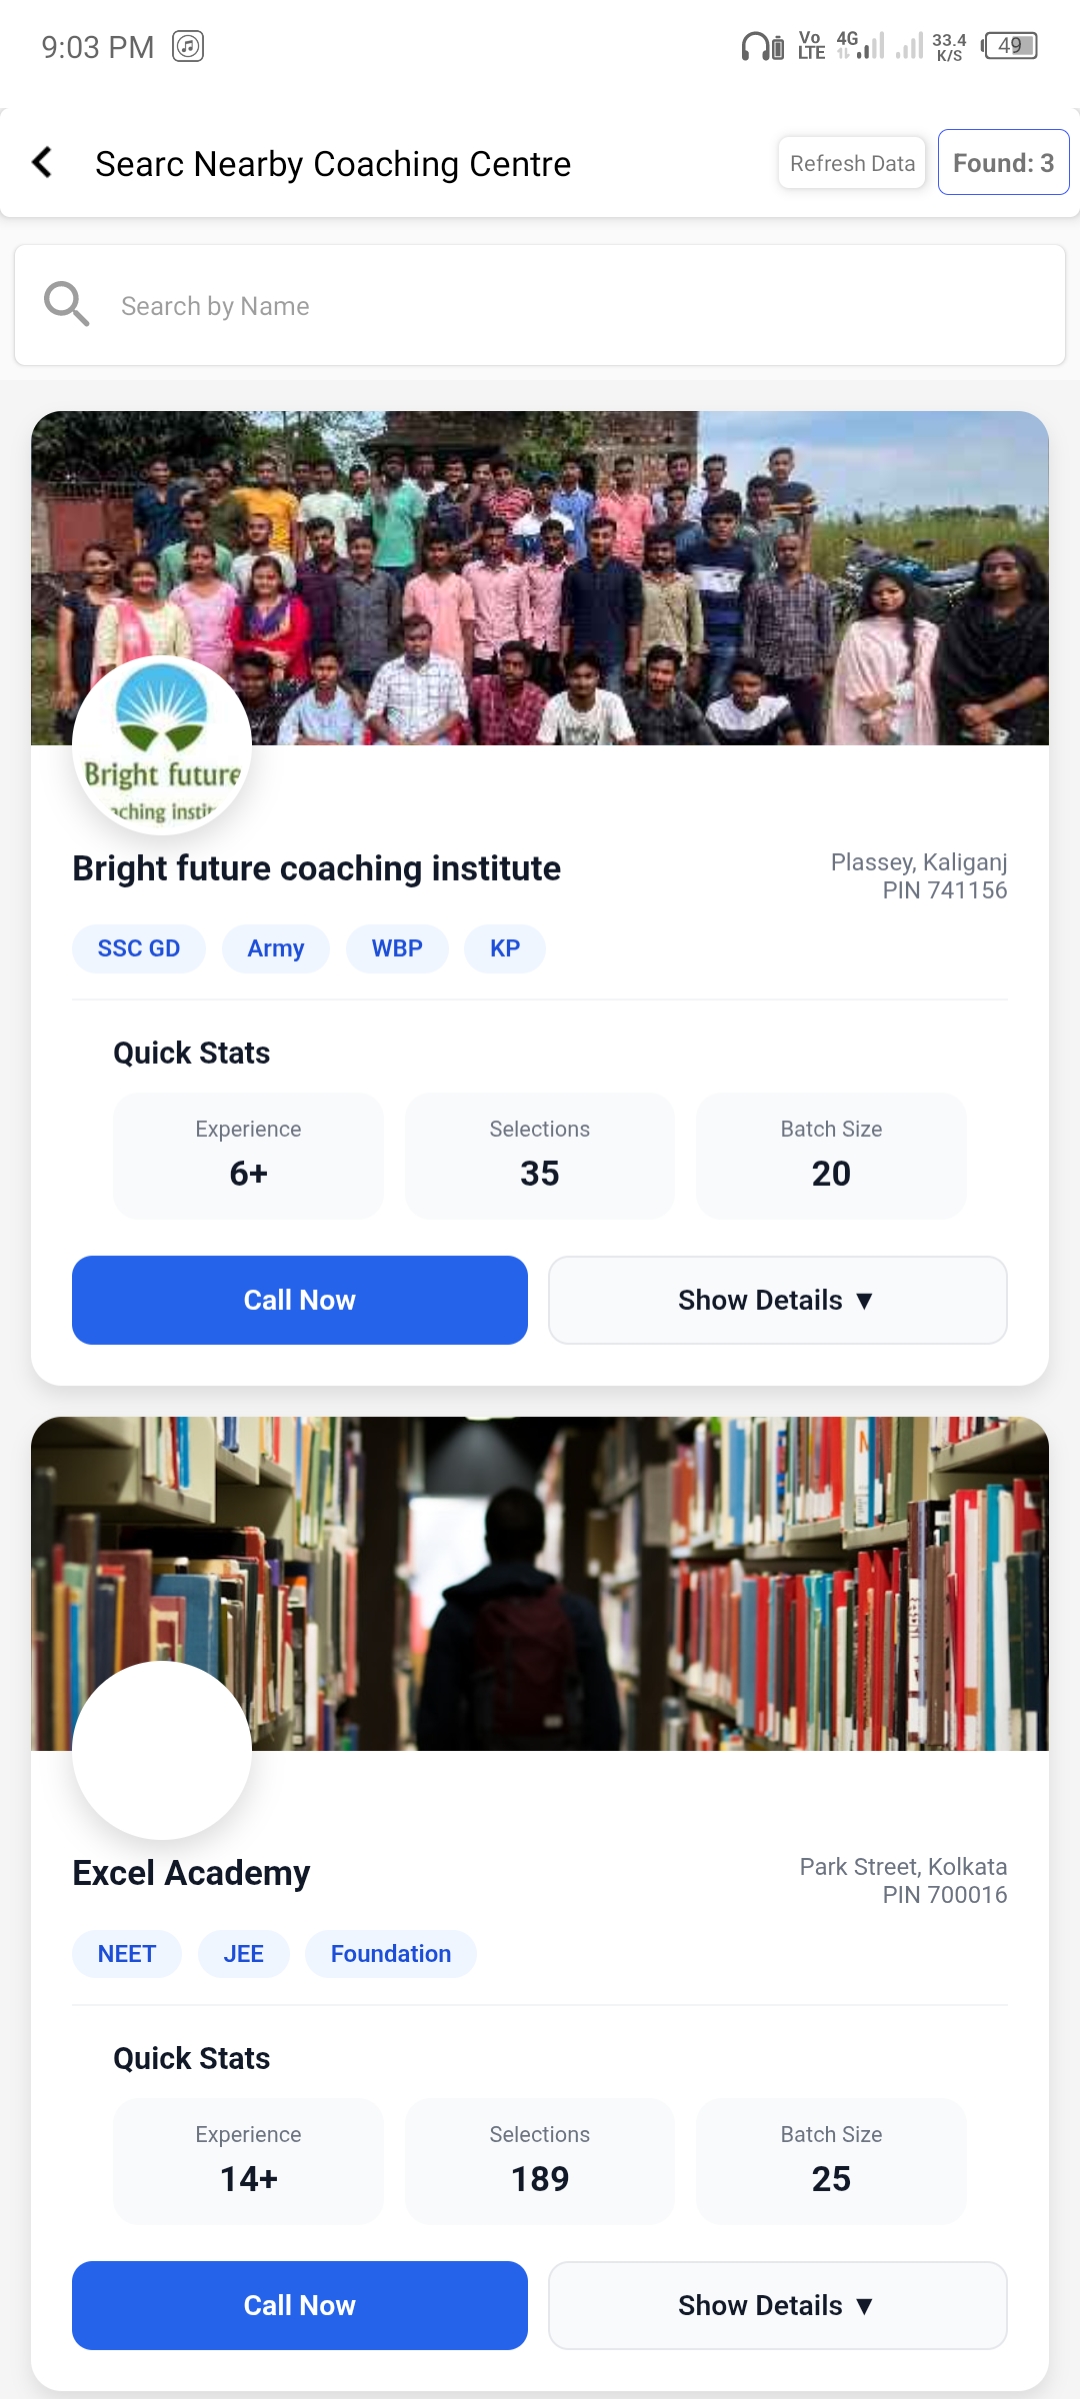The height and width of the screenshot is (2399, 1080).
Task: Tap the 4G signal strength icon
Action: [861, 45]
